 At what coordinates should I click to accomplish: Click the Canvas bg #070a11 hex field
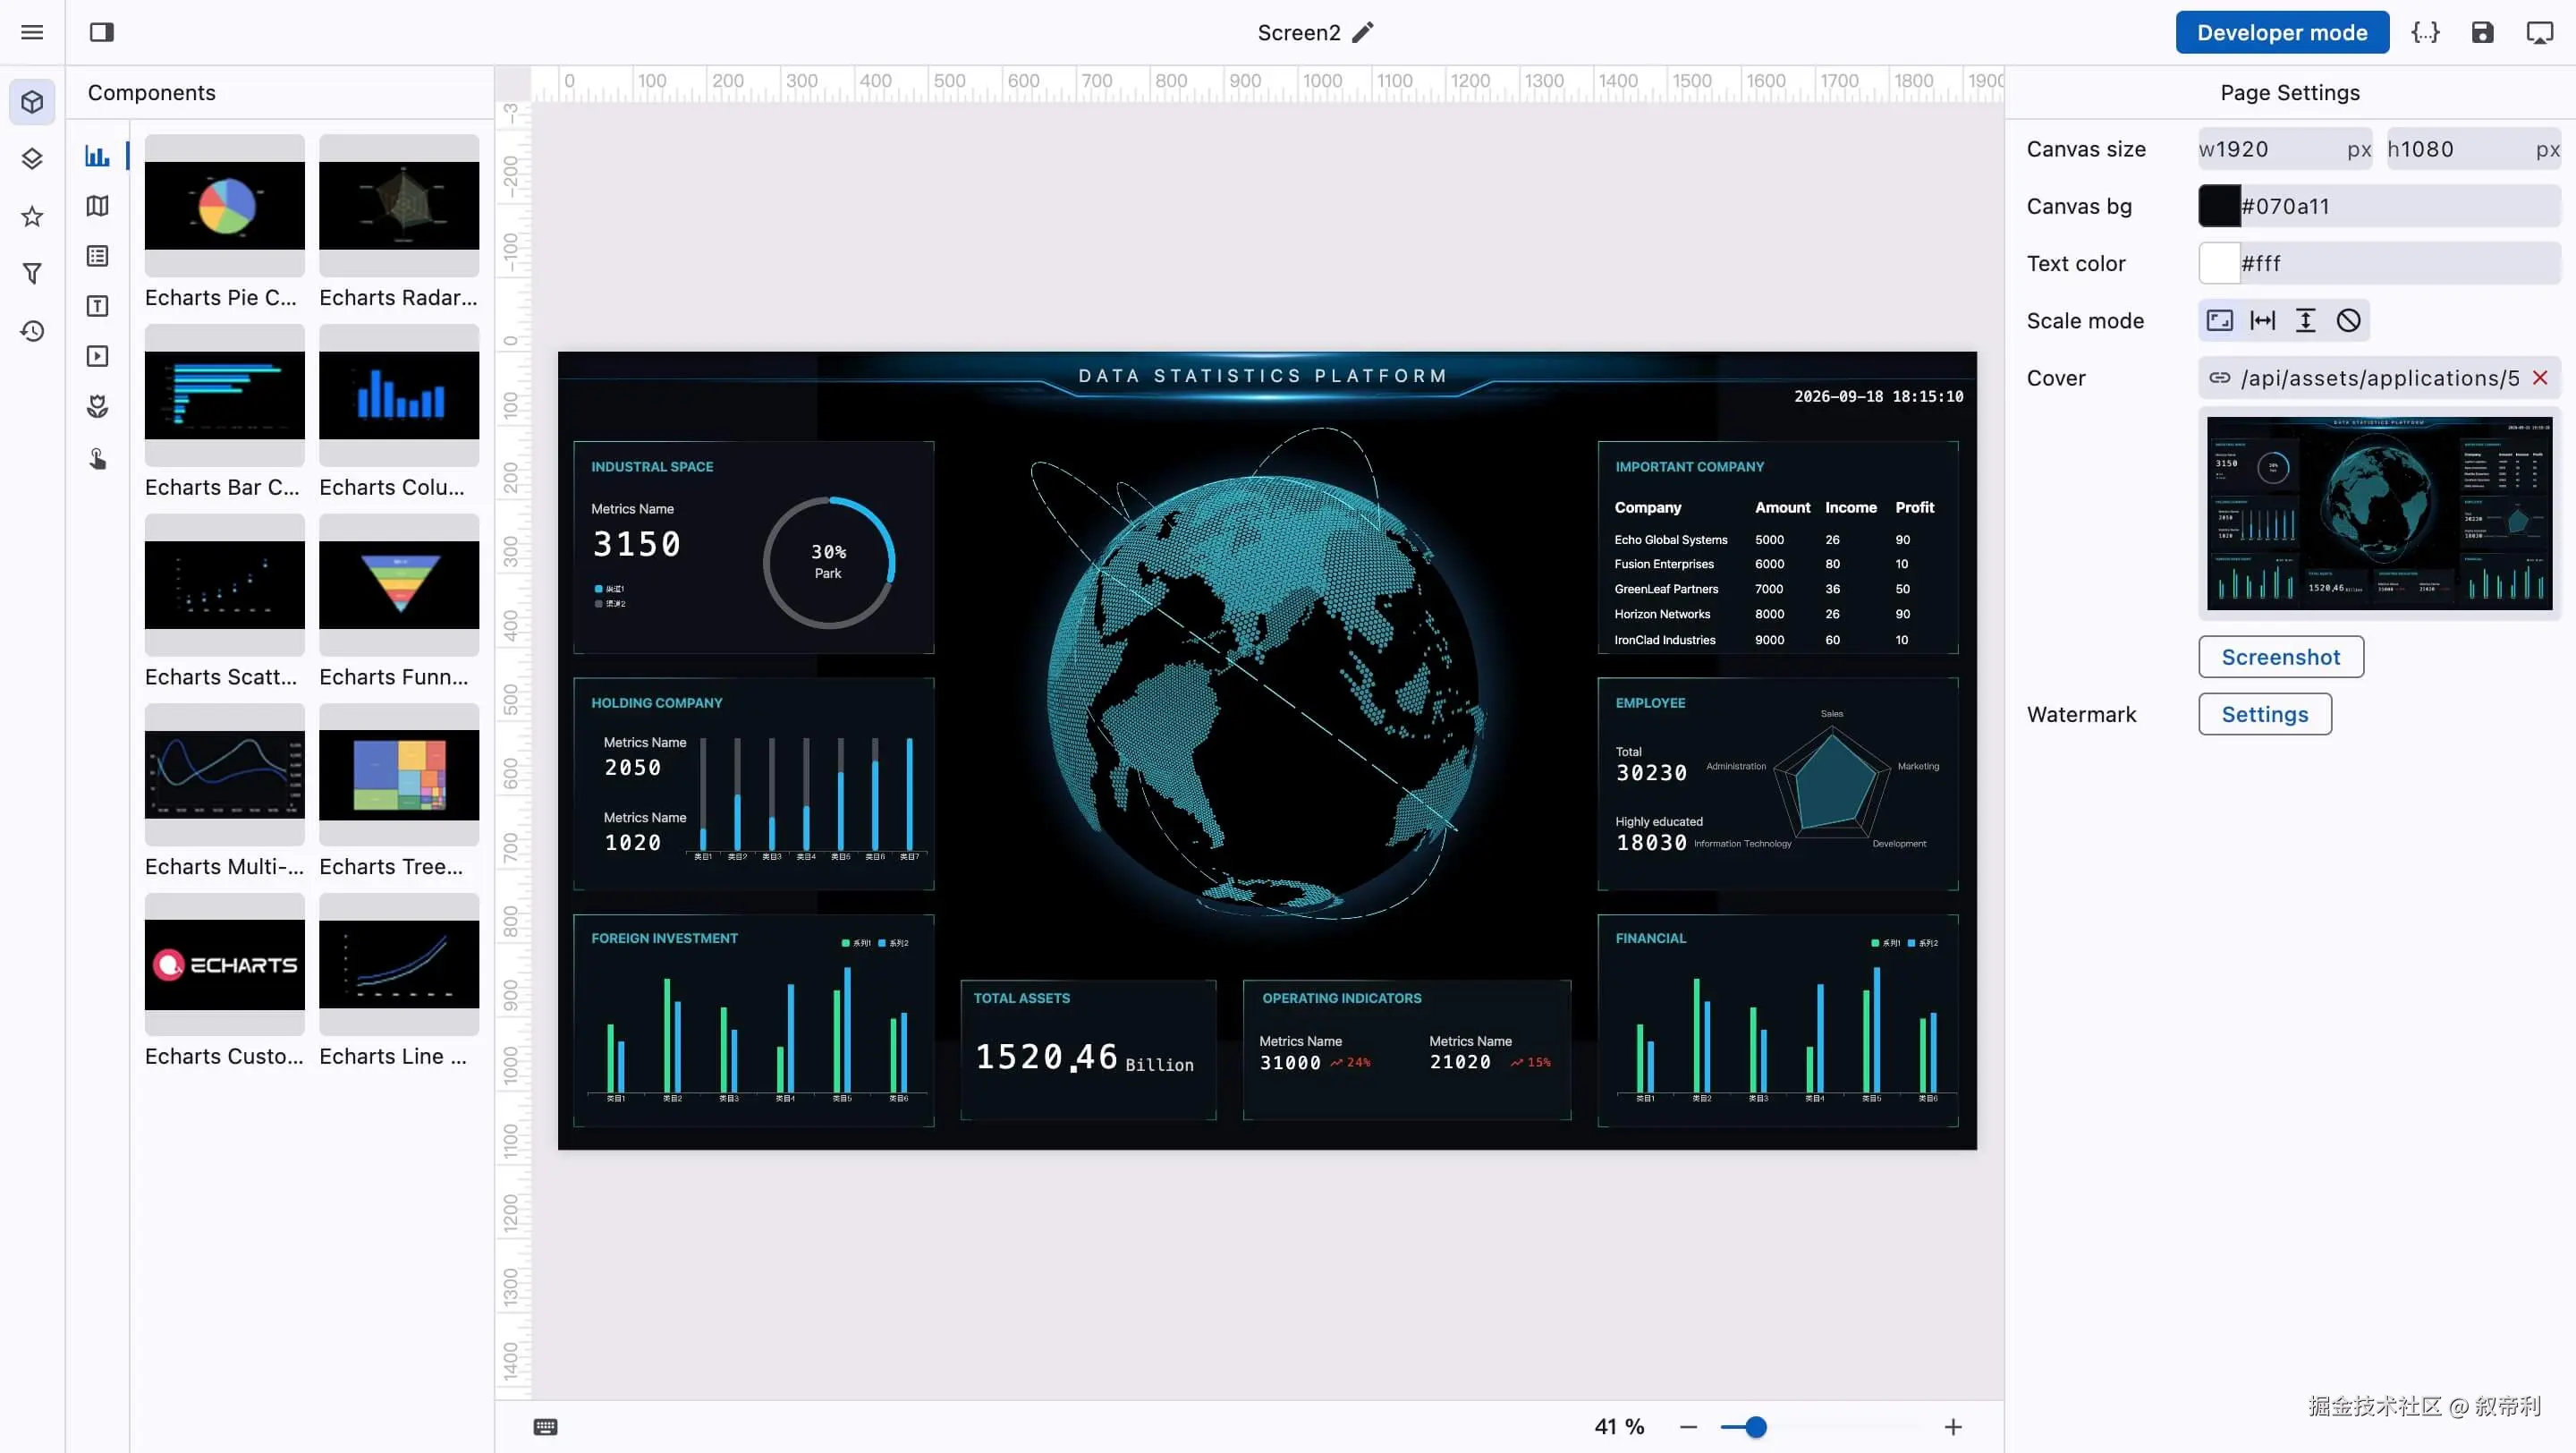(2400, 206)
